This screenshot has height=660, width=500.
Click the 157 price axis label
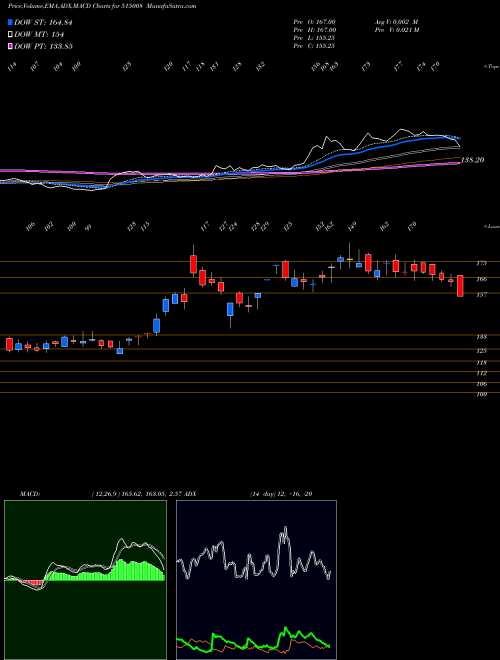(x=481, y=295)
